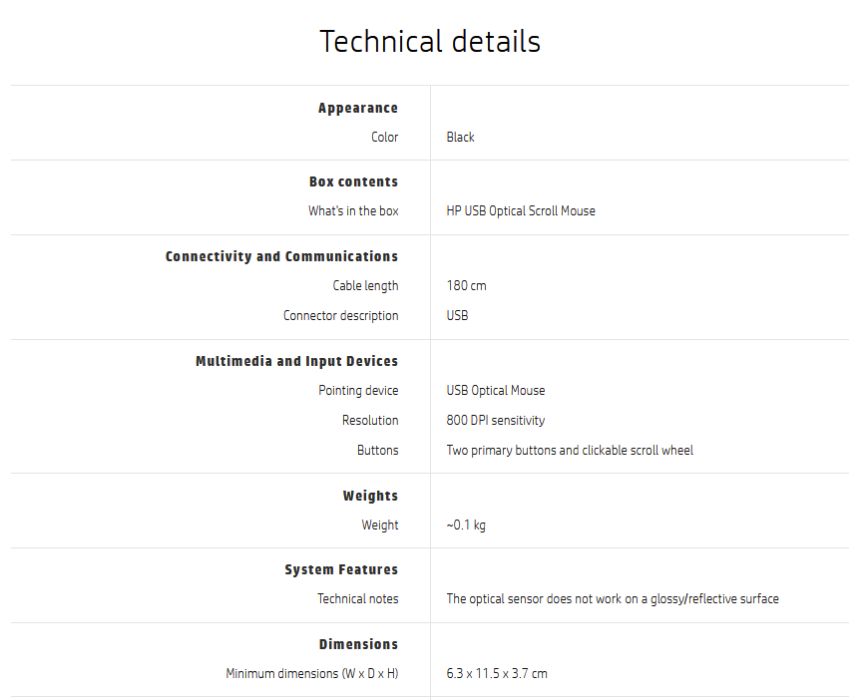Viewport: 866px width, 700px height.
Task: Click the optical sensor technical note text
Action: (612, 599)
